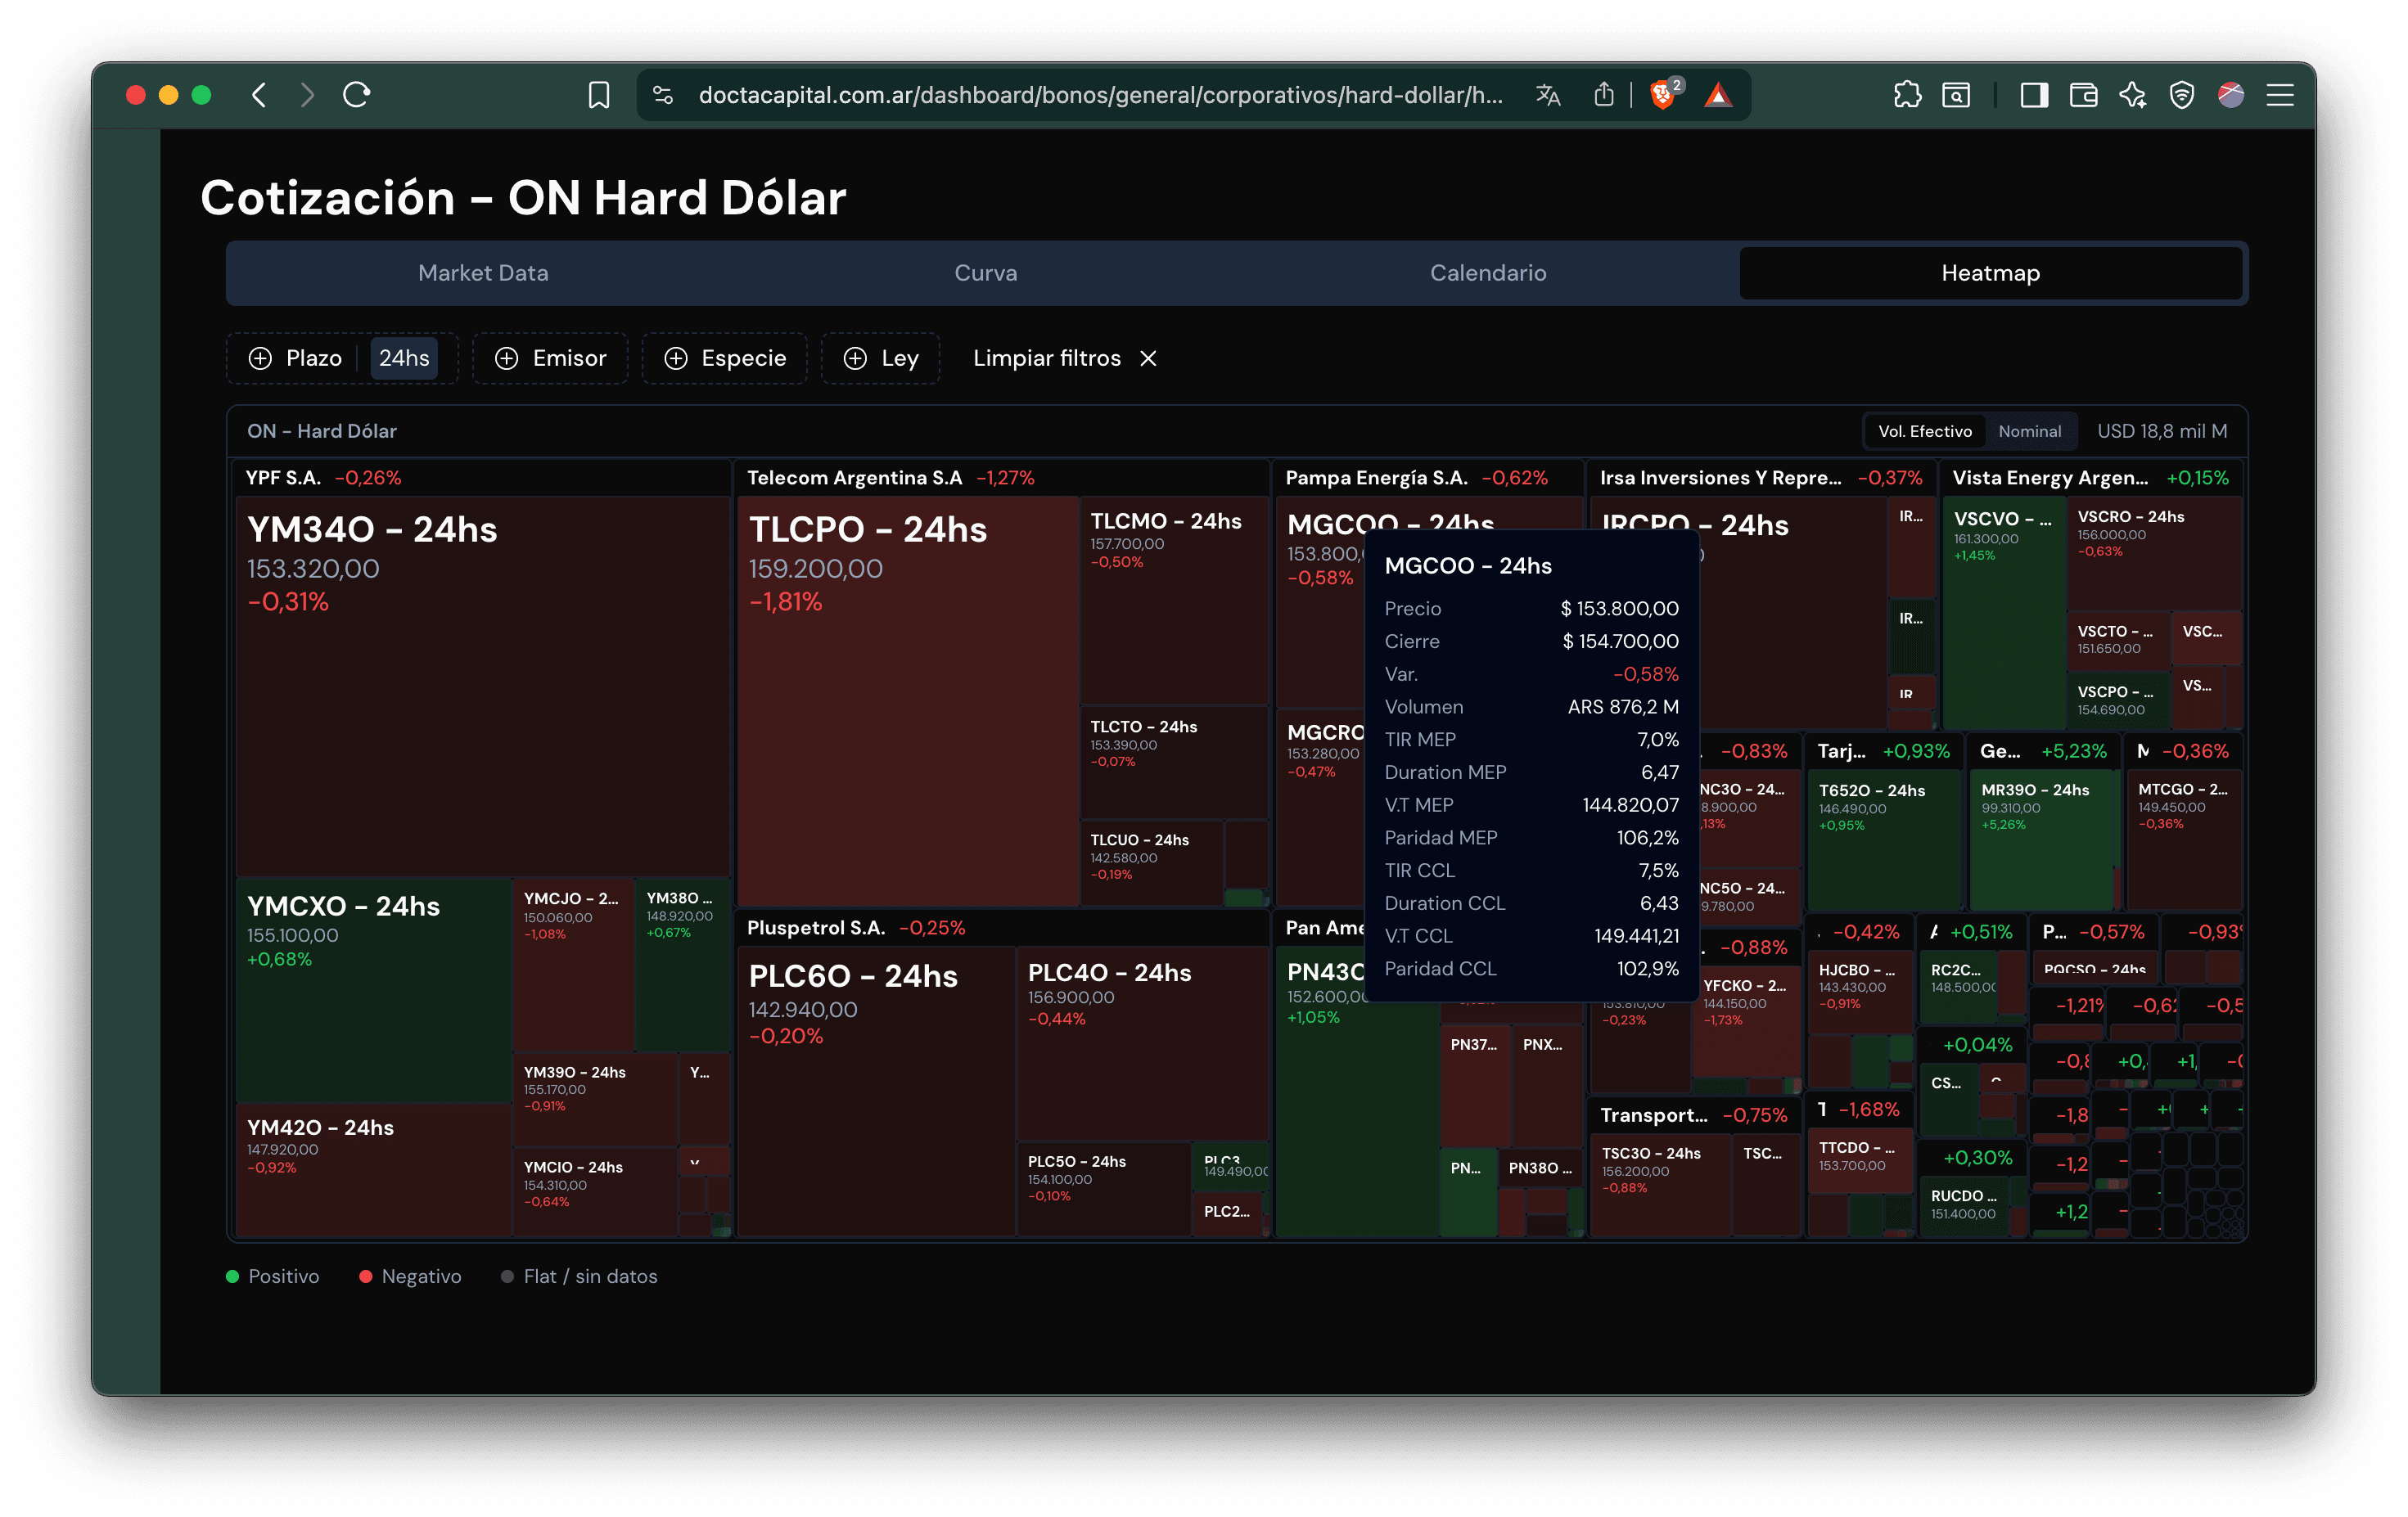Click the green Positivo legend dot

pos(233,1277)
